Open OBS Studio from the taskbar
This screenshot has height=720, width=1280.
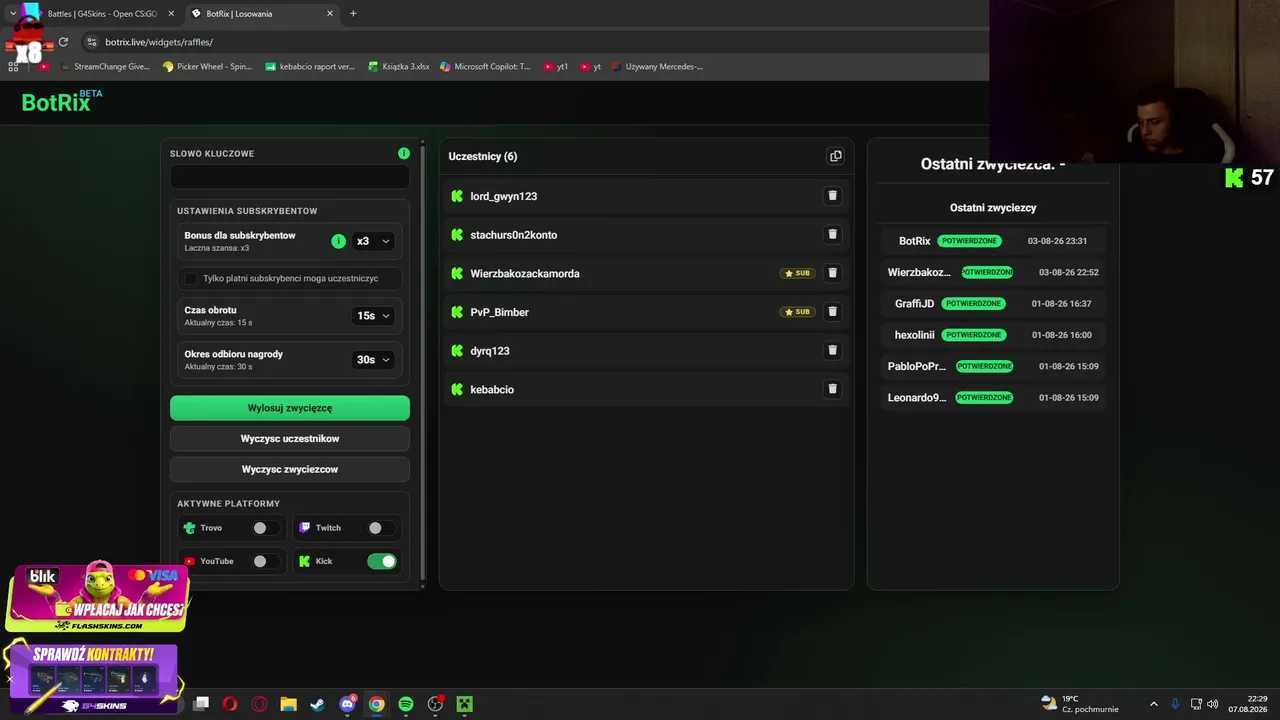435,704
